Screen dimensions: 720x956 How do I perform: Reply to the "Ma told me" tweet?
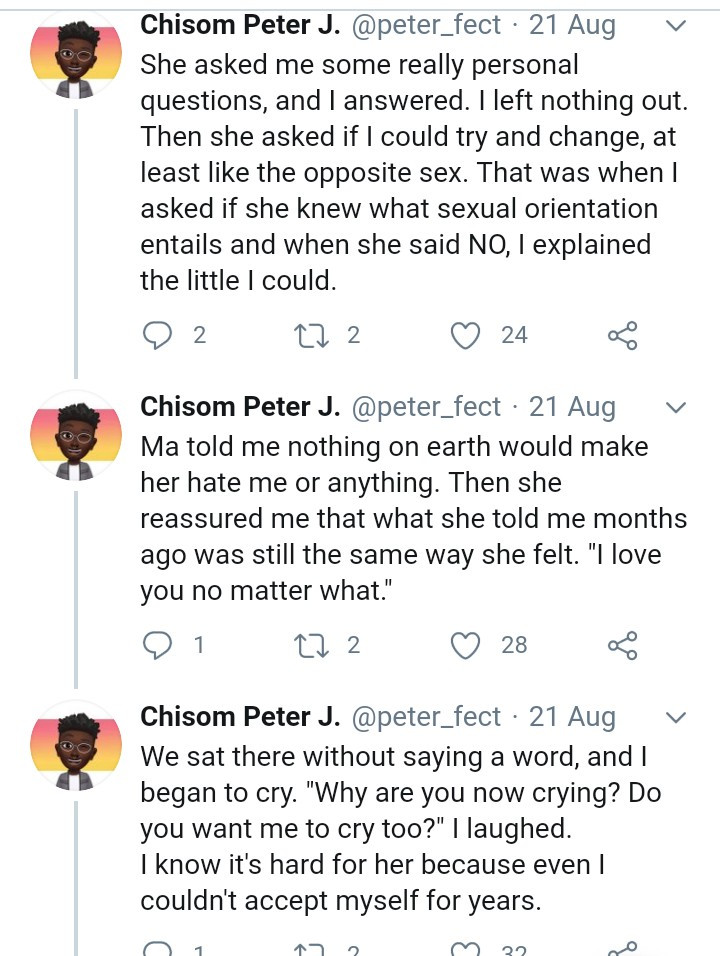158,645
